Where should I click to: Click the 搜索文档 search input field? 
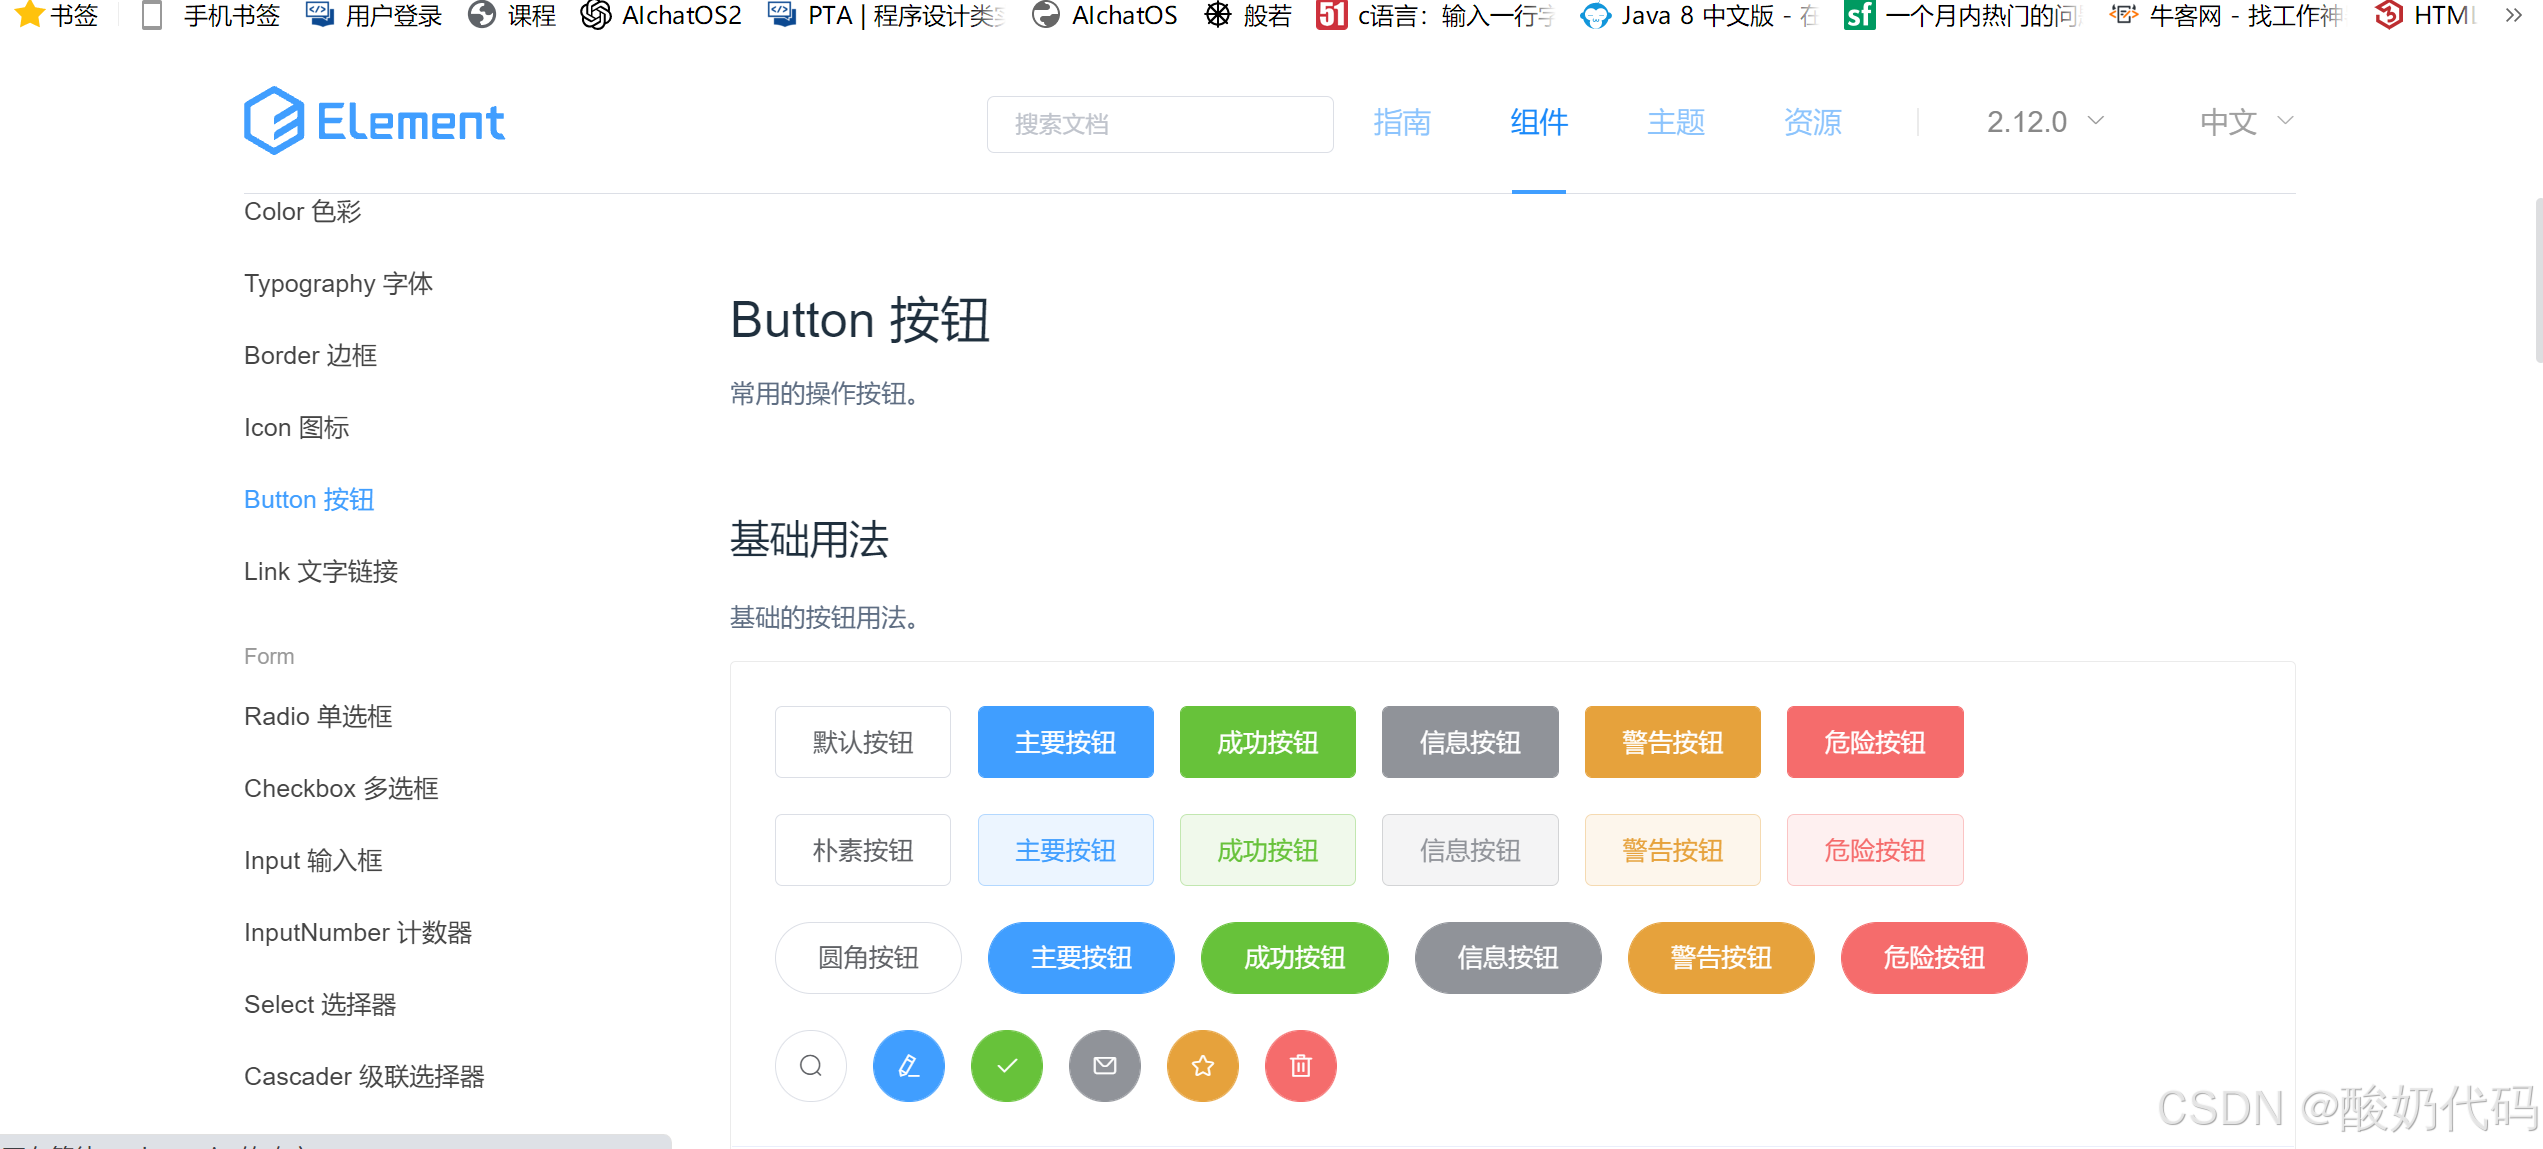(x=1159, y=124)
